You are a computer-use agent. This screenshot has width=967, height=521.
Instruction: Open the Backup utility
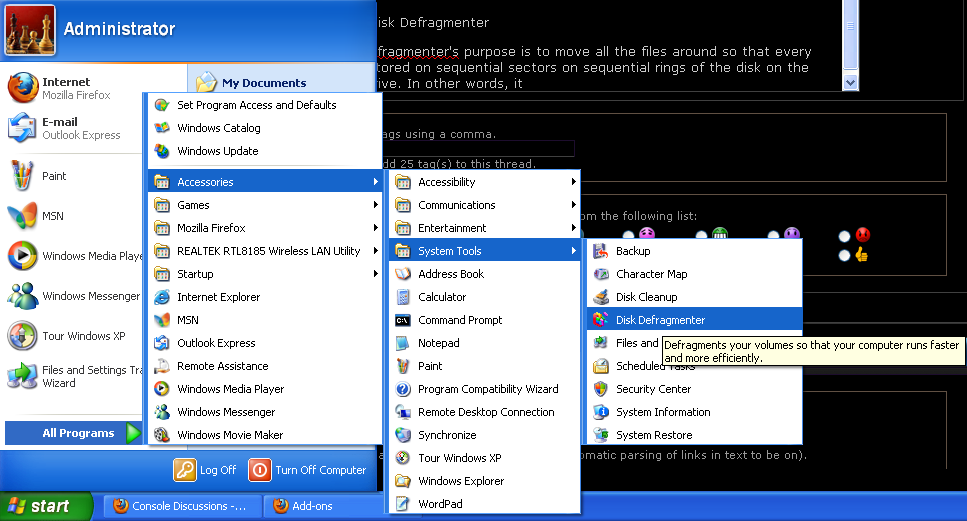[633, 251]
